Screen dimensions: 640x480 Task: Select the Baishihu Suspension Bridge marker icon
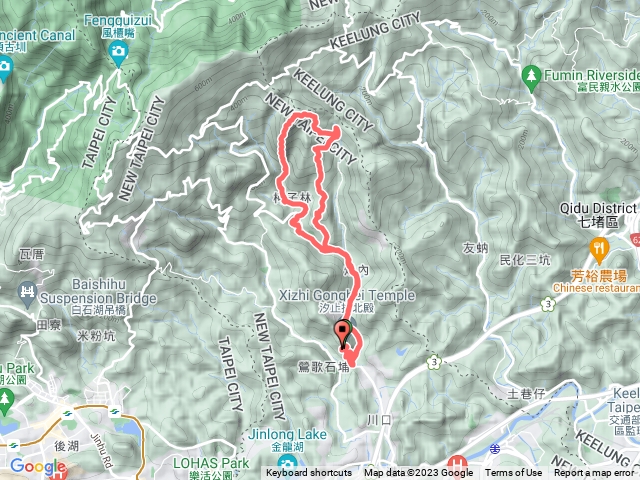click(28, 293)
